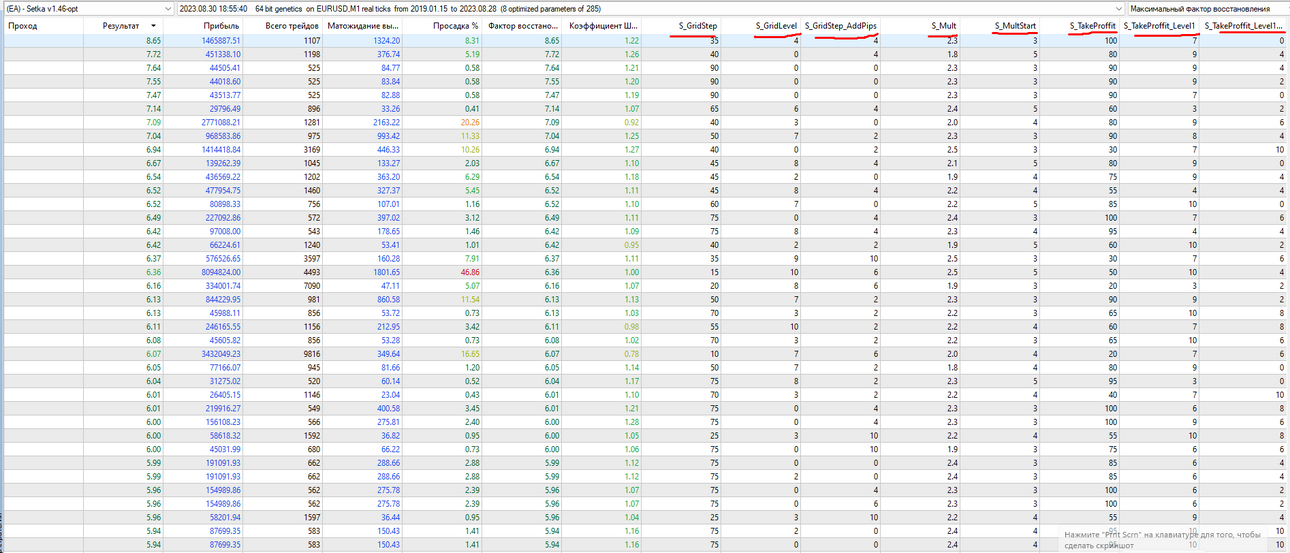Image resolution: width=1290 pixels, height=553 pixels.
Task: Click the profit cell 44018.60
Action: (x=221, y=80)
